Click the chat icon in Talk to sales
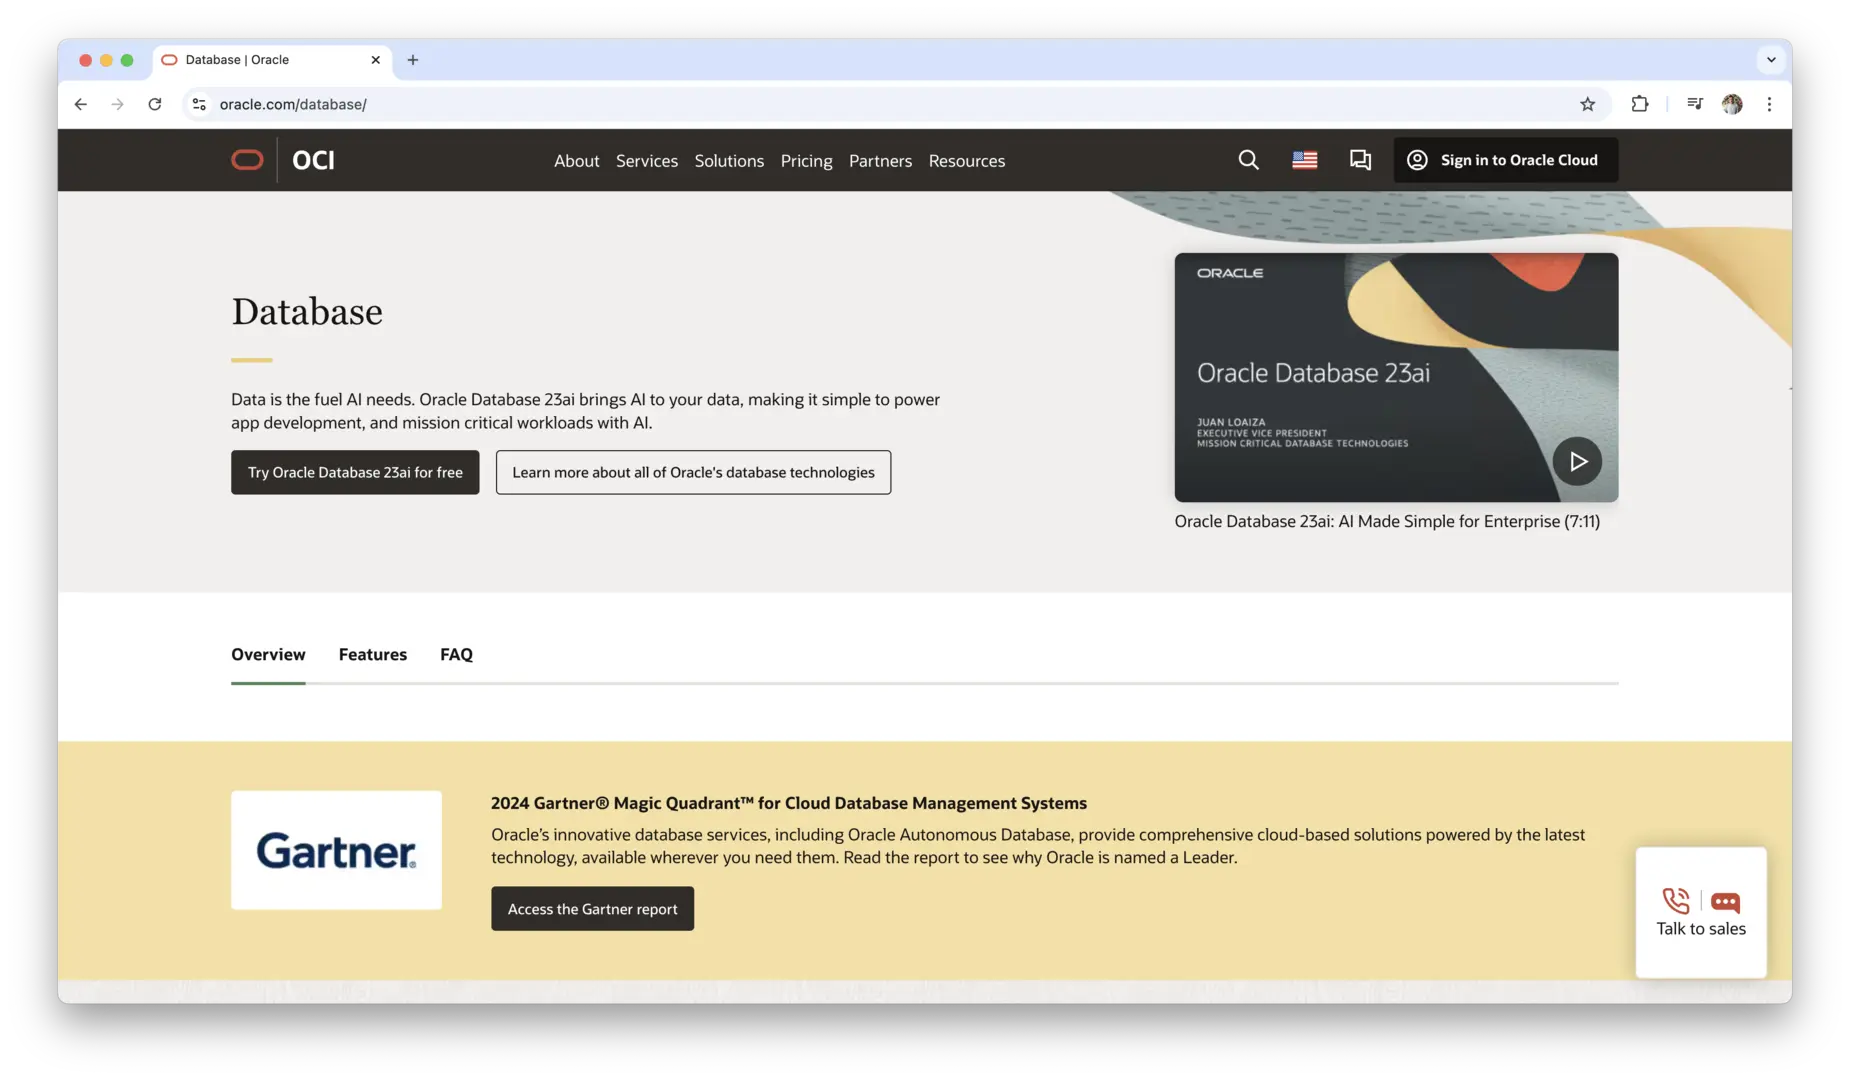 pyautogui.click(x=1725, y=902)
